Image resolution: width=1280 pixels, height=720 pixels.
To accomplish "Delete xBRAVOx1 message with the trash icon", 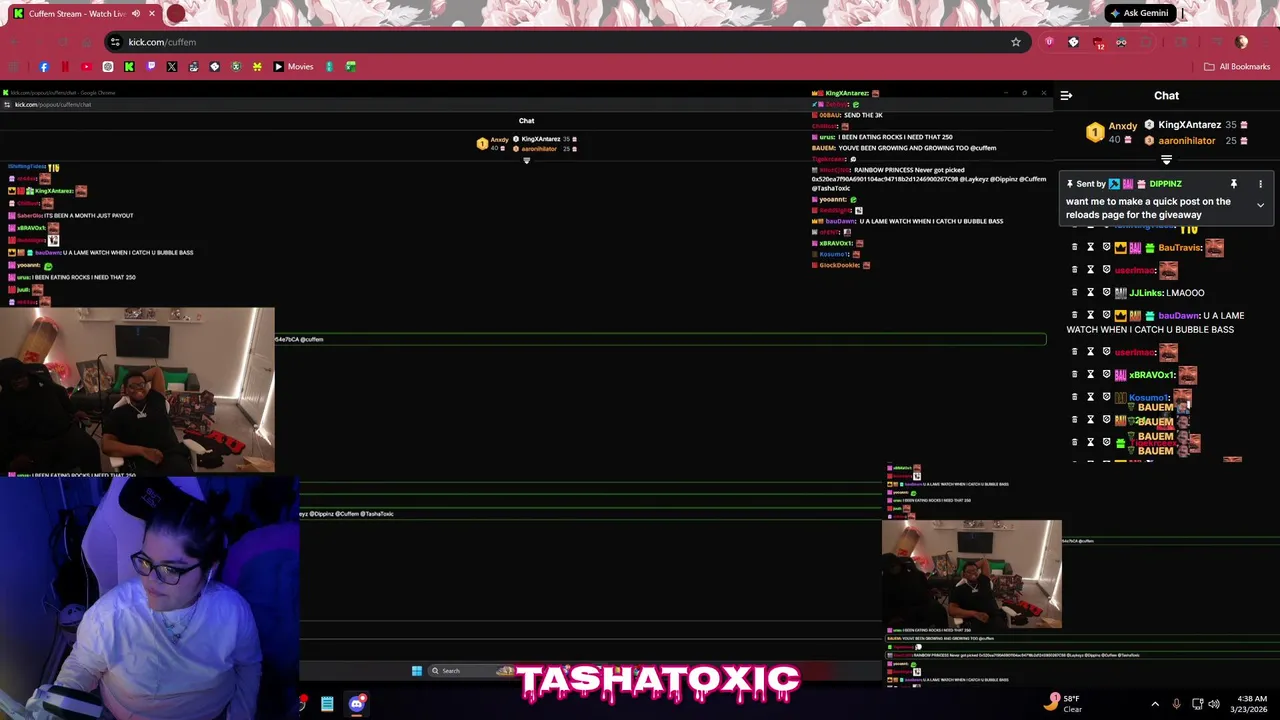I will coord(1075,374).
